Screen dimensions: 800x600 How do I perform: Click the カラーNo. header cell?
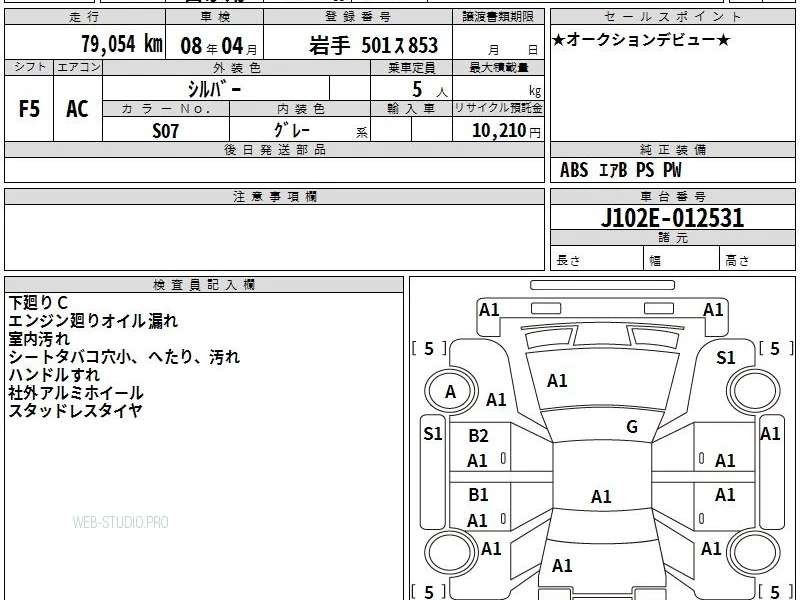166,109
